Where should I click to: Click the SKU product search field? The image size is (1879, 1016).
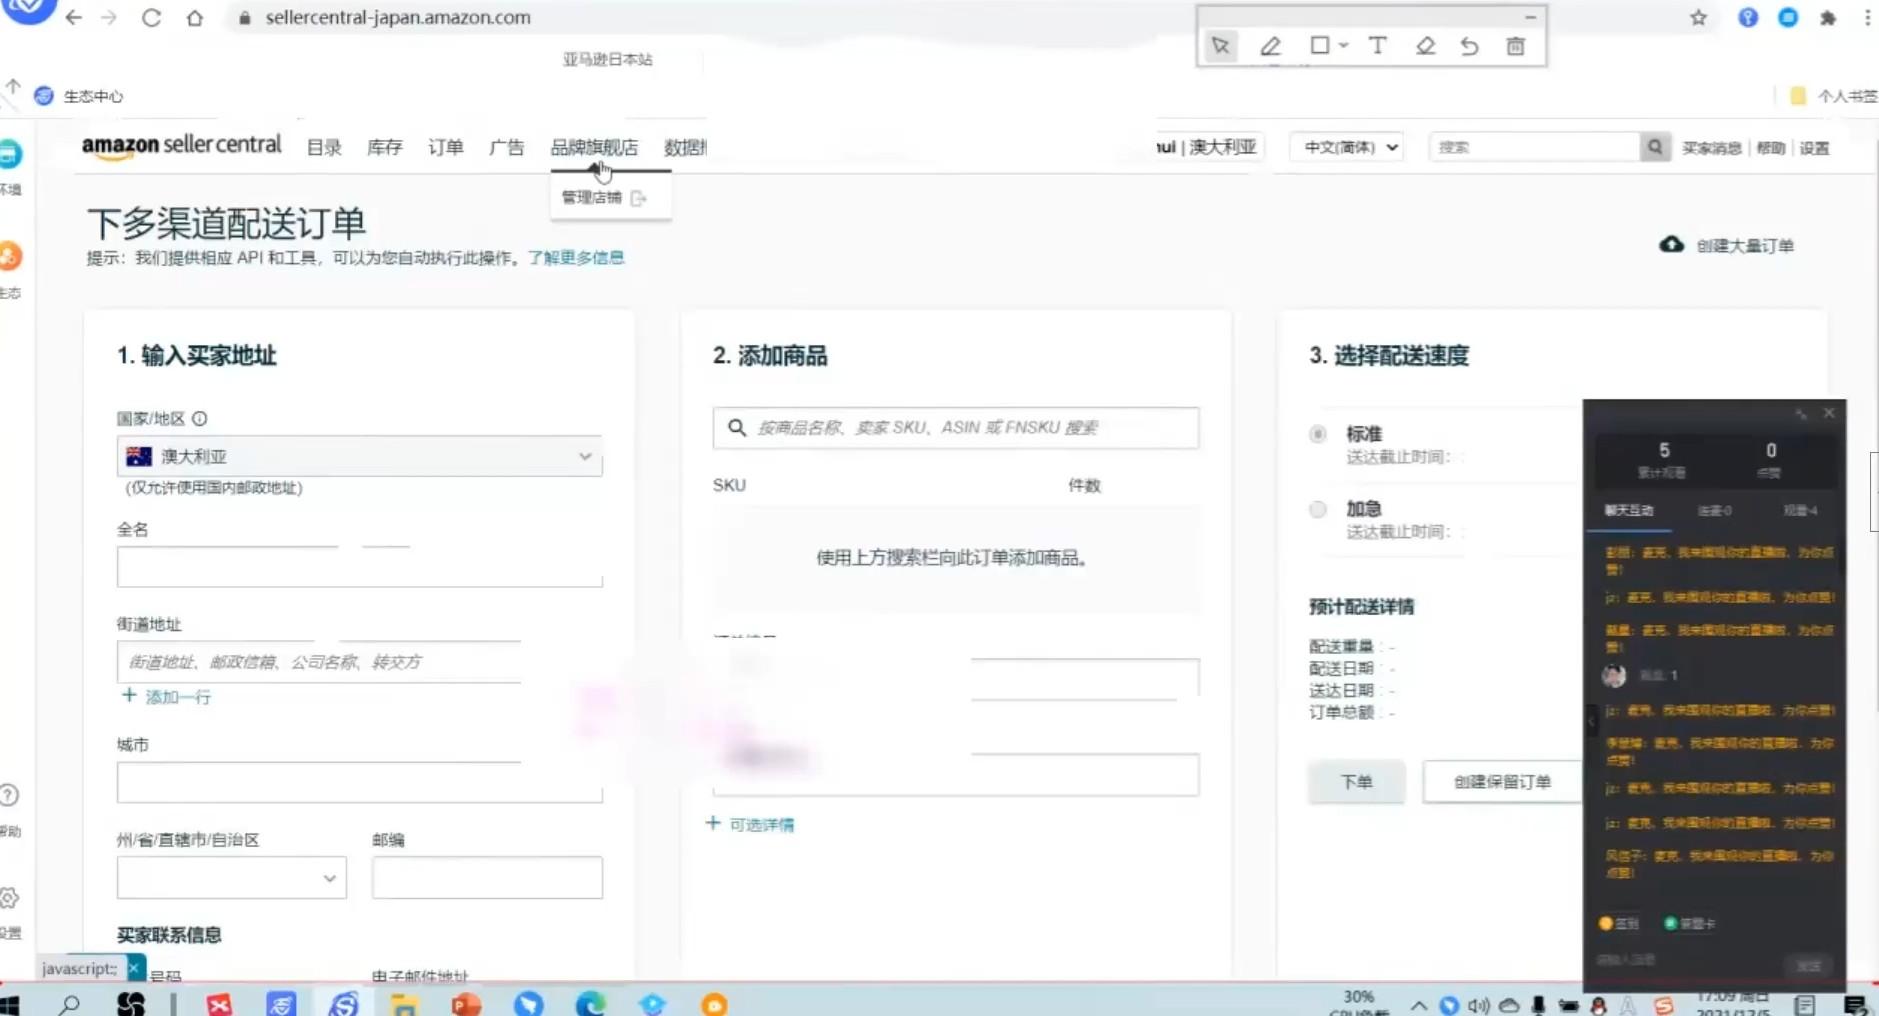point(954,428)
